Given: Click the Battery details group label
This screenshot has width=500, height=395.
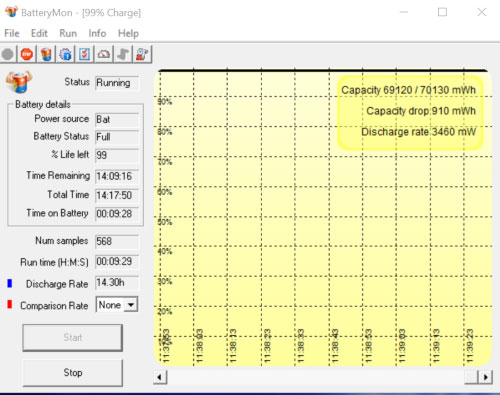Looking at the screenshot, I should point(43,104).
